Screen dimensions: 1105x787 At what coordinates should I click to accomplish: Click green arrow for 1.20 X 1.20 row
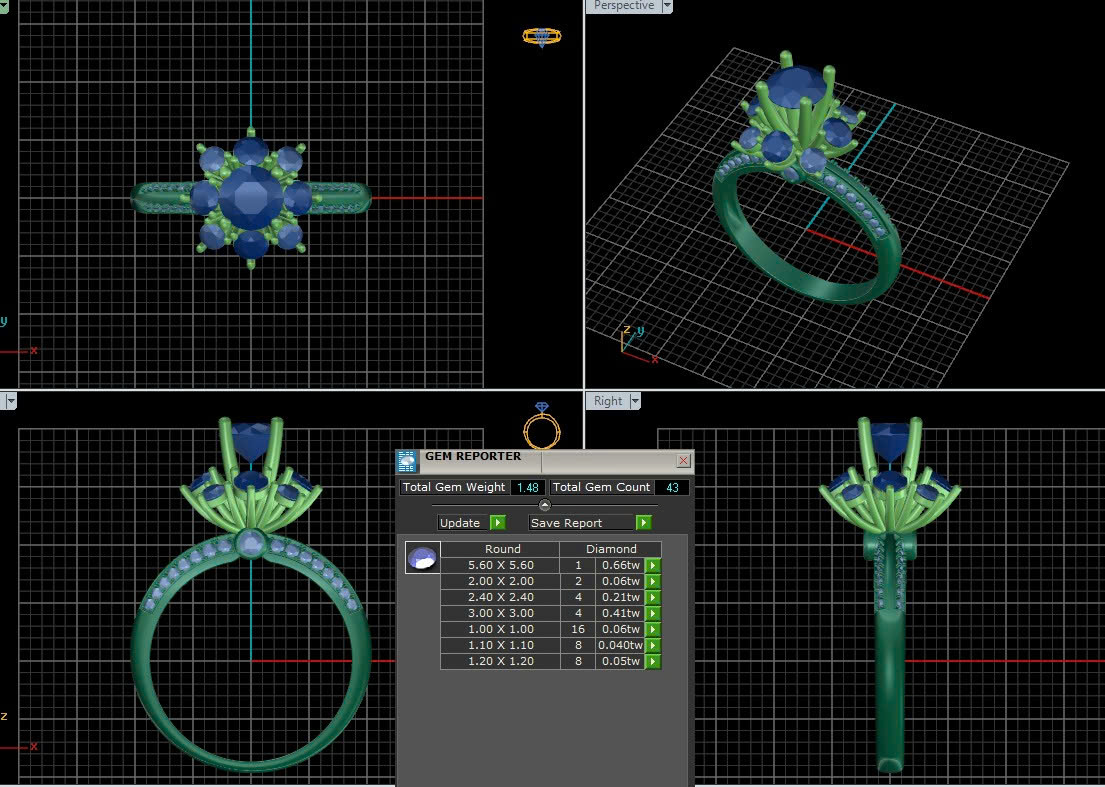[x=653, y=661]
